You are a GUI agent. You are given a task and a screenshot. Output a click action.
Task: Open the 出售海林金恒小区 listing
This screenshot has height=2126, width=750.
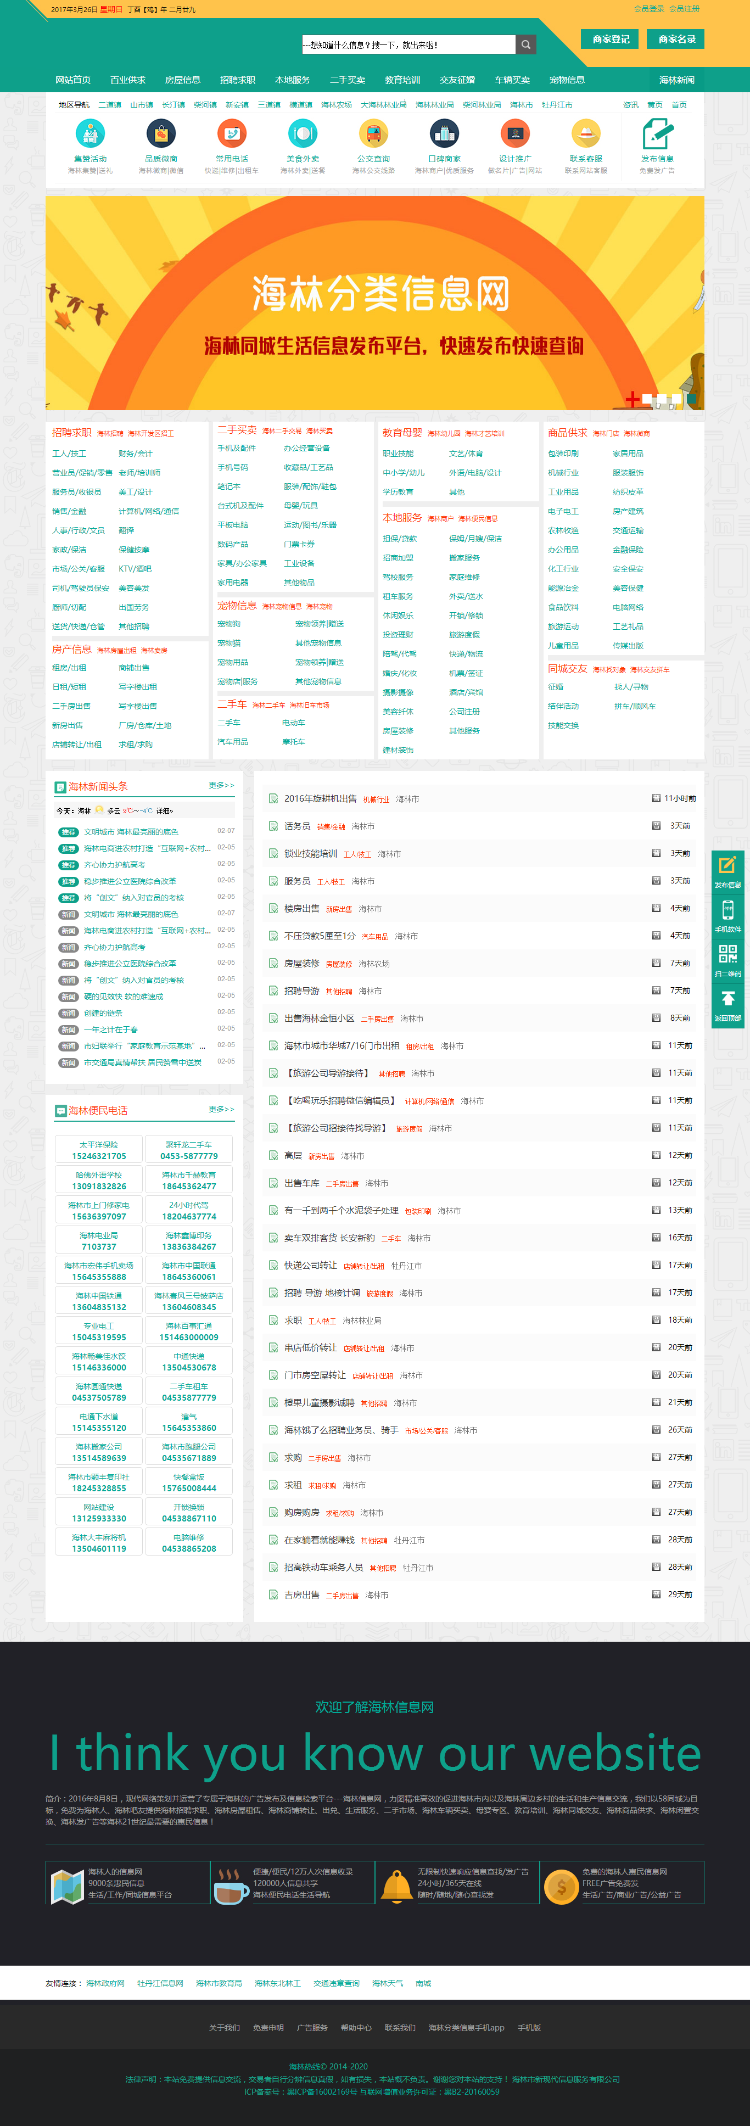click(x=319, y=1018)
